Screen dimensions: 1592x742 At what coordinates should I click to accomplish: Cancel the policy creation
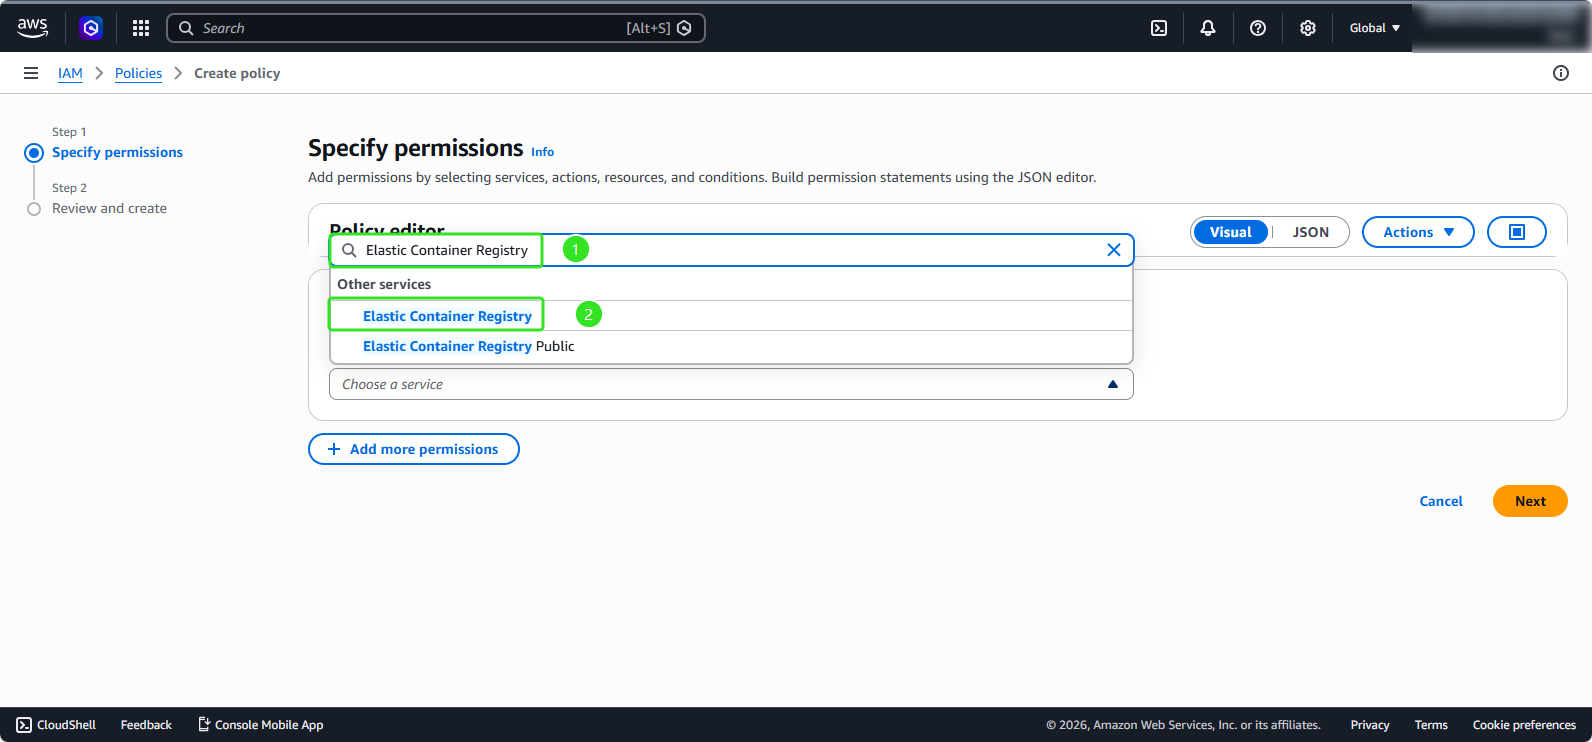(x=1441, y=501)
